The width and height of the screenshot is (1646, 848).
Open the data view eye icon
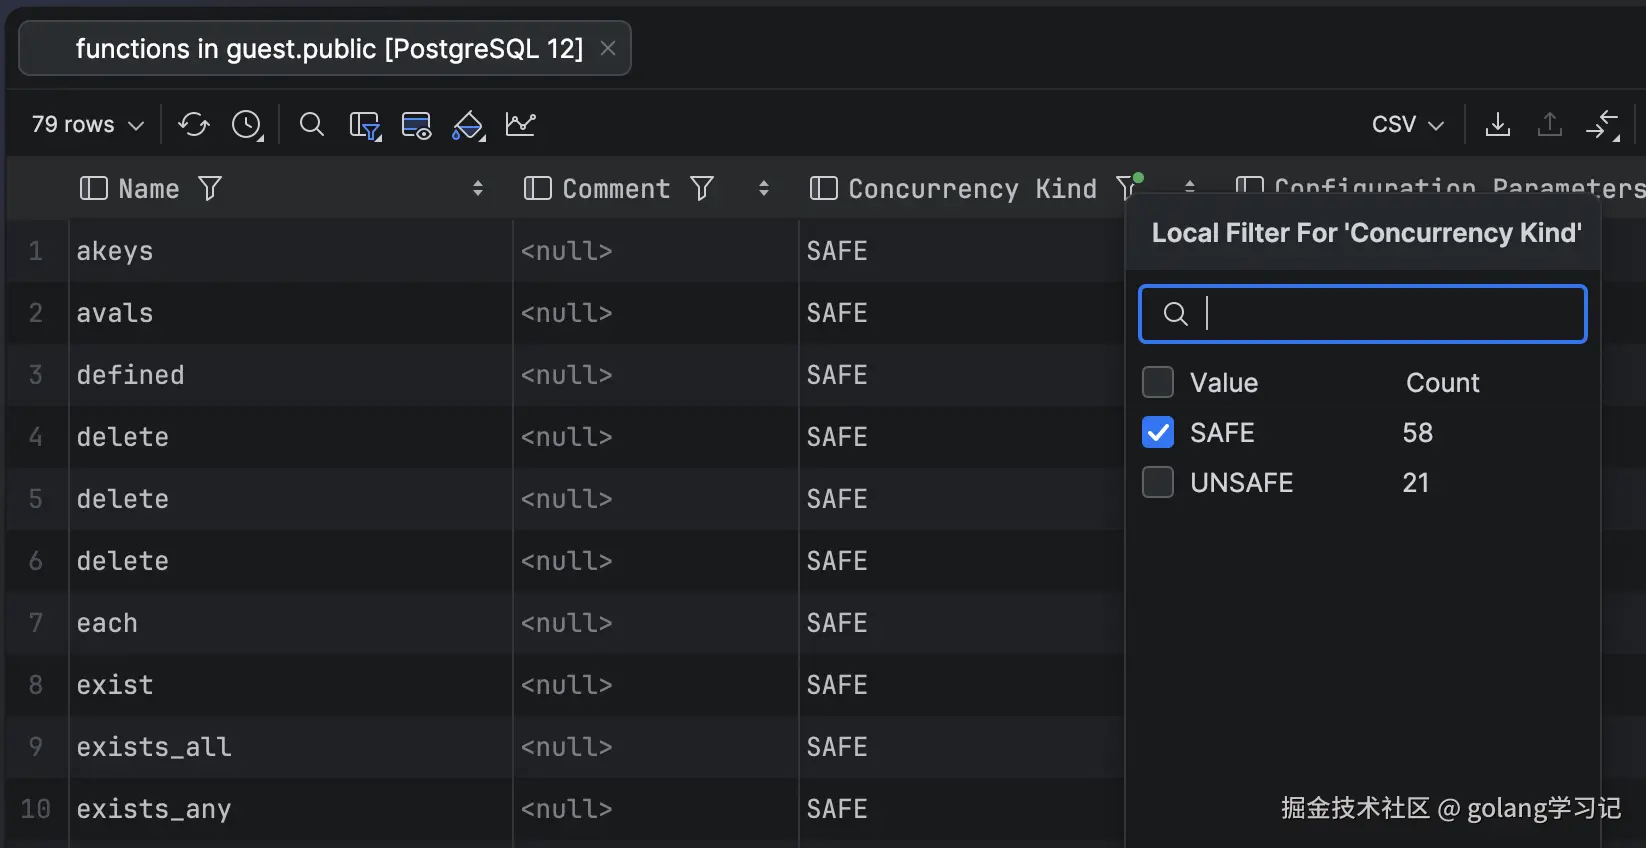[416, 126]
